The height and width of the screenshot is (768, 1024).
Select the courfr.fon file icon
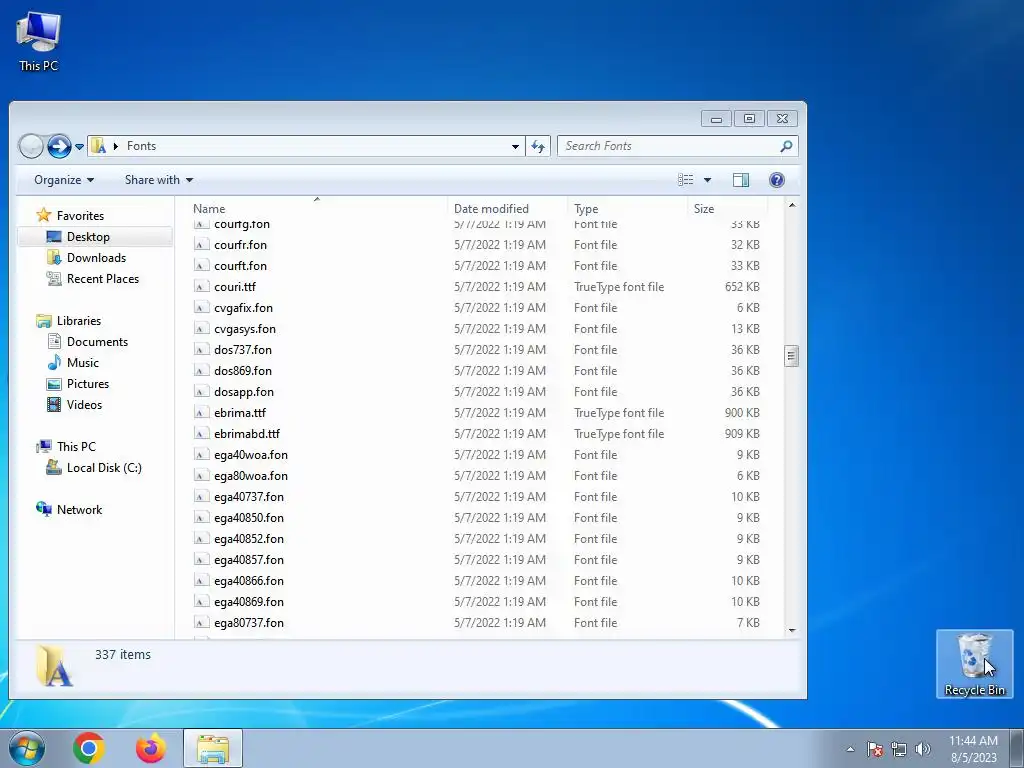pyautogui.click(x=201, y=245)
